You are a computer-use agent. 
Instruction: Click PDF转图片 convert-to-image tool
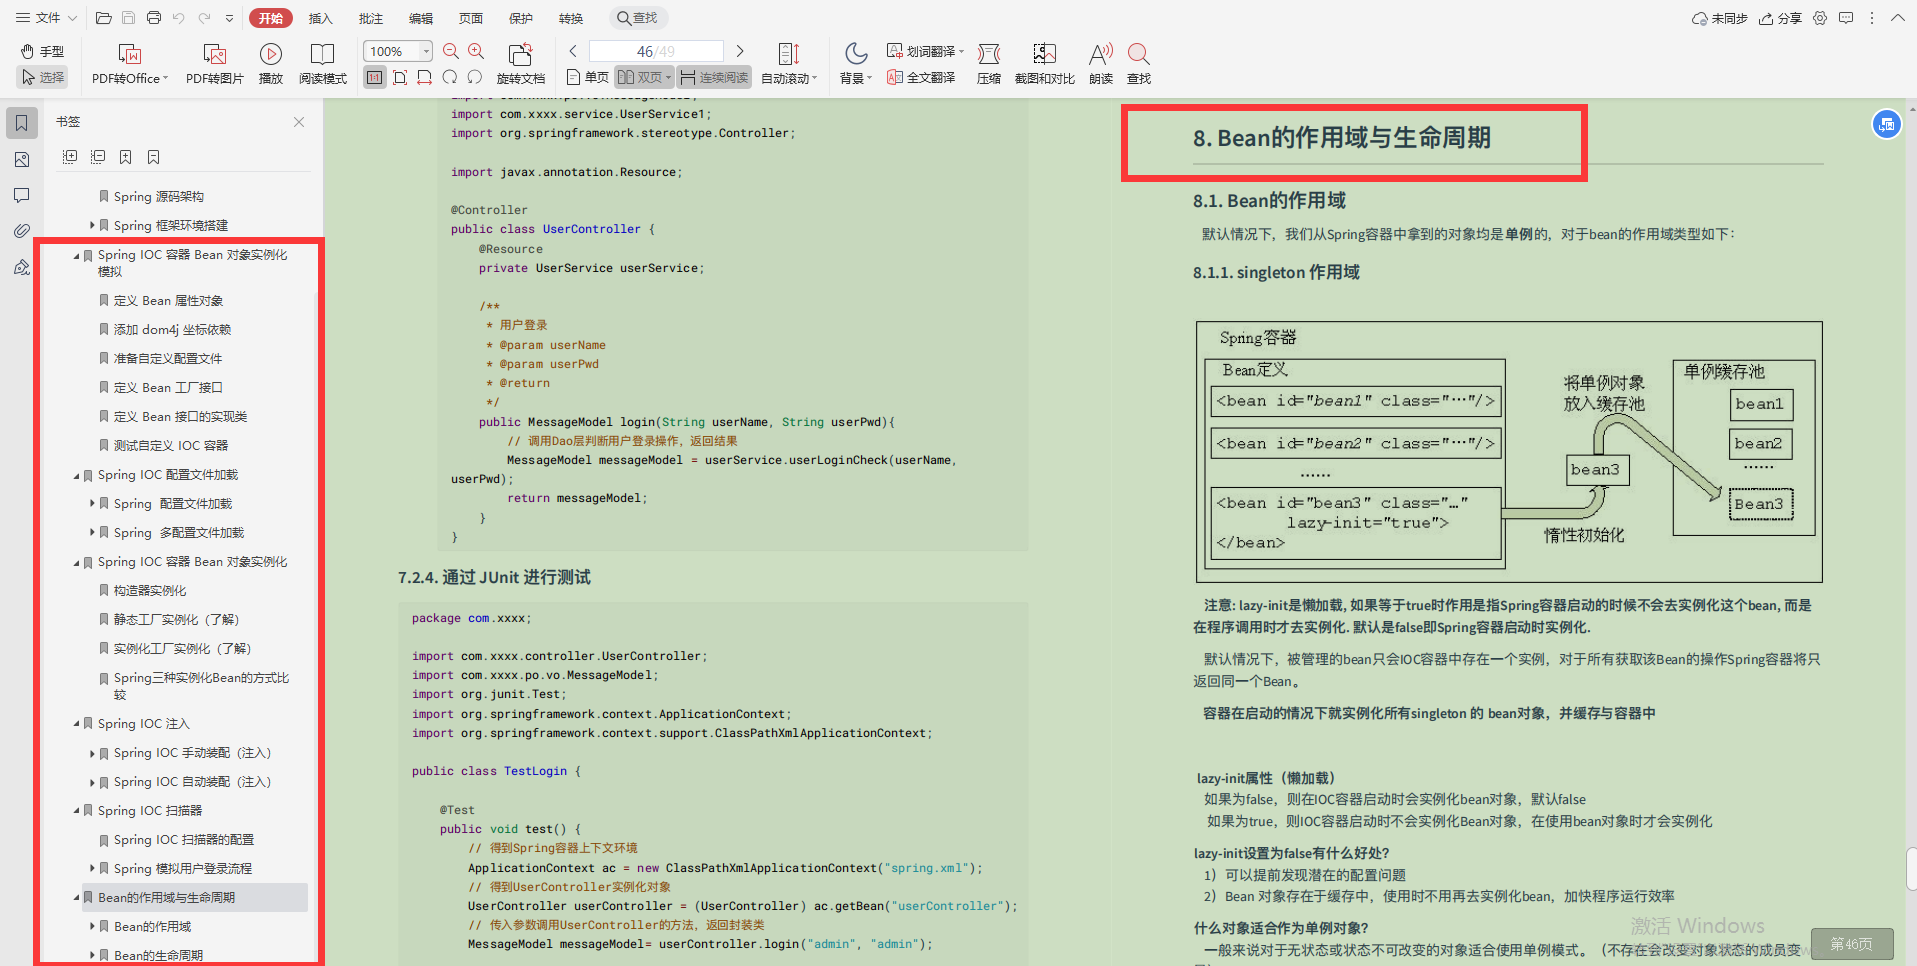pyautogui.click(x=215, y=64)
